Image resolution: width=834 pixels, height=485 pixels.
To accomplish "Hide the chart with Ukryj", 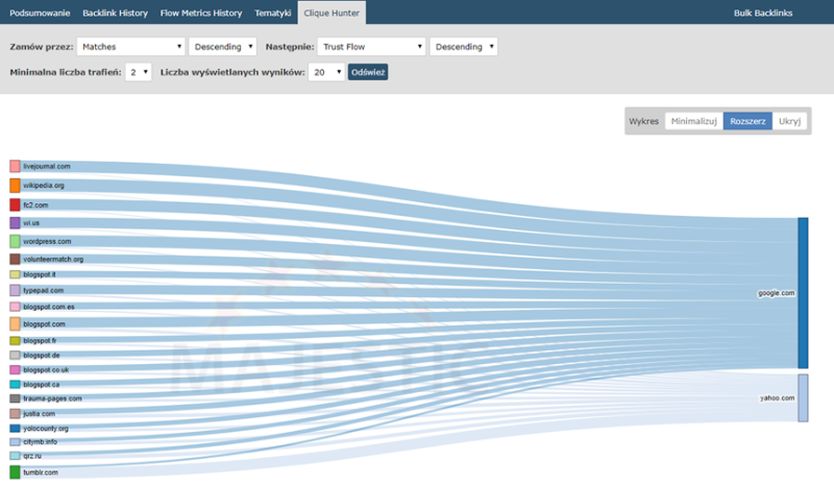I will tap(789, 121).
